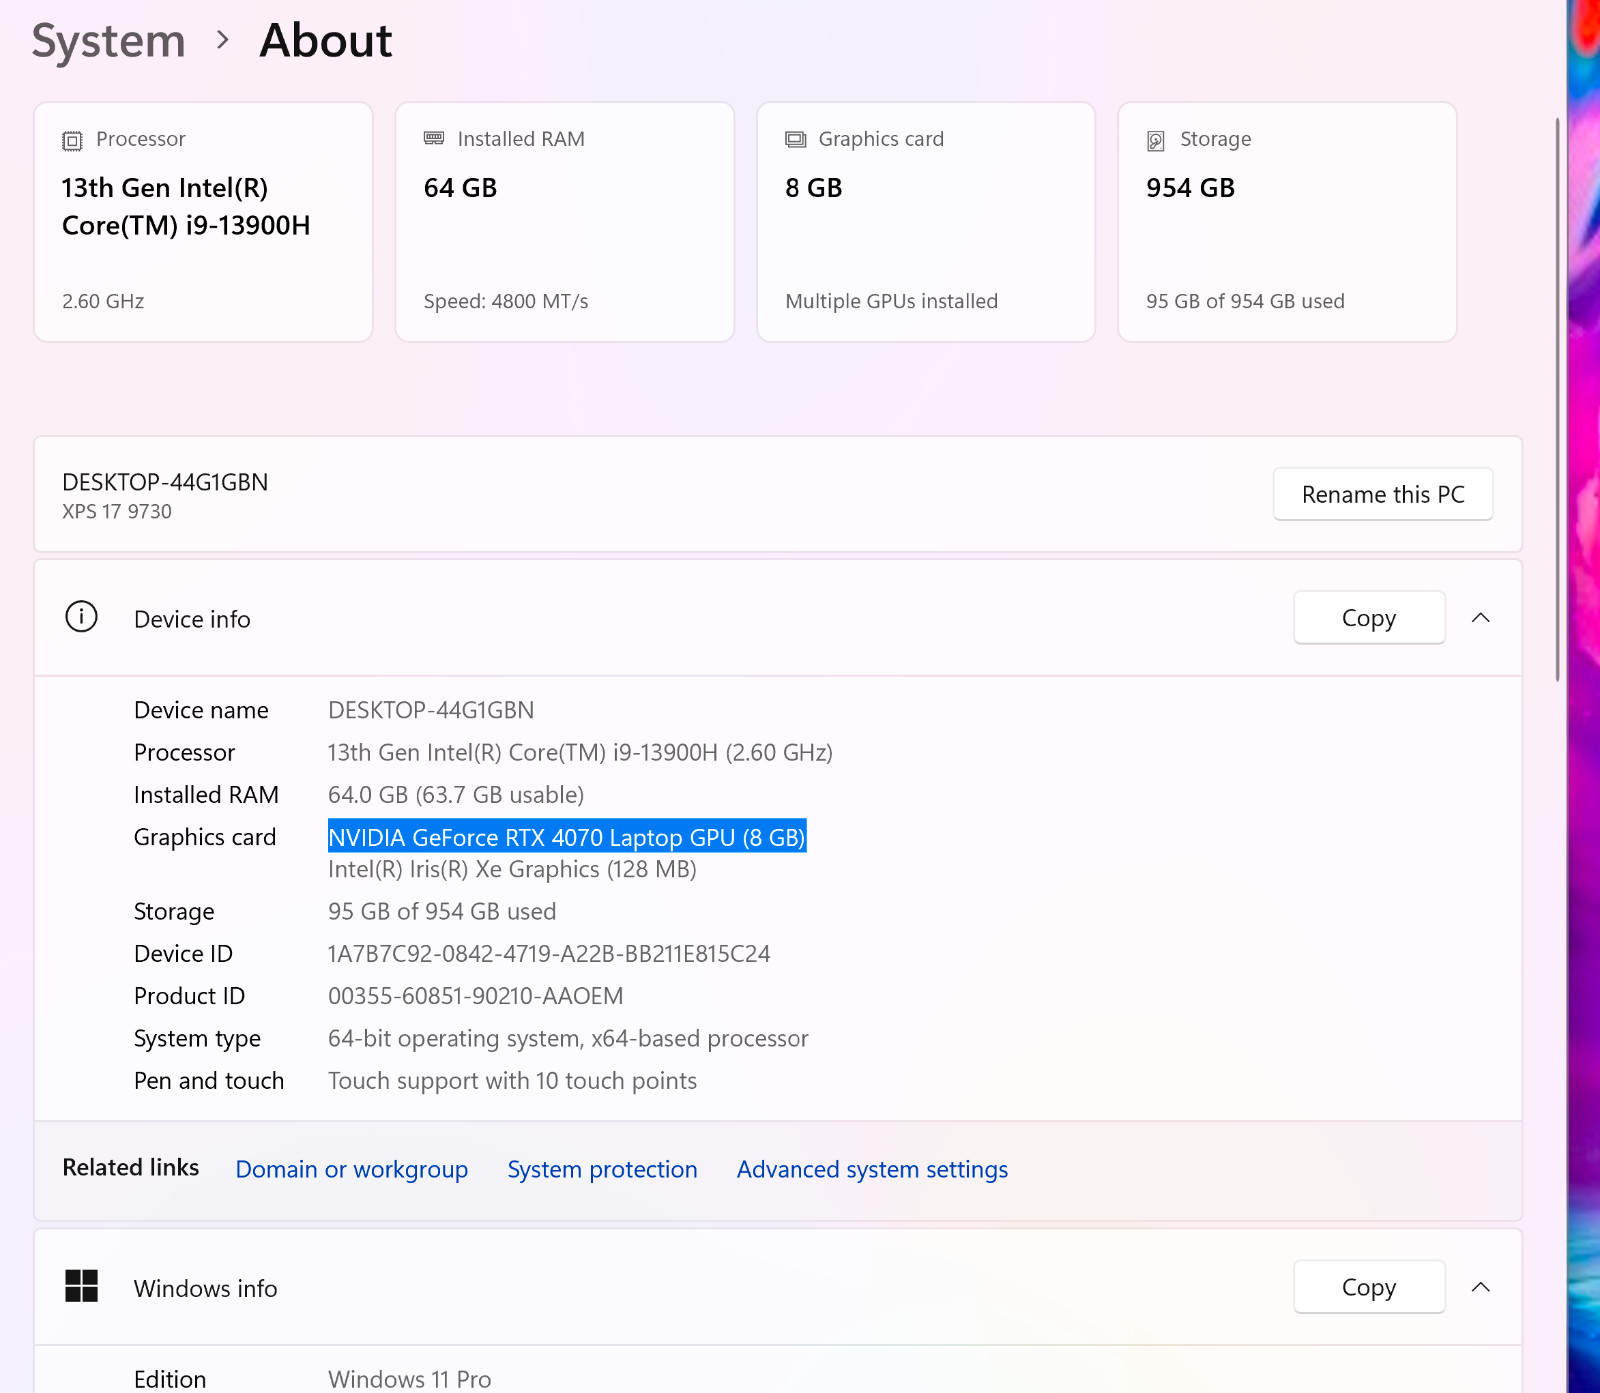Open Advanced system settings link
Screen dimensions: 1600x1393
[872, 1169]
